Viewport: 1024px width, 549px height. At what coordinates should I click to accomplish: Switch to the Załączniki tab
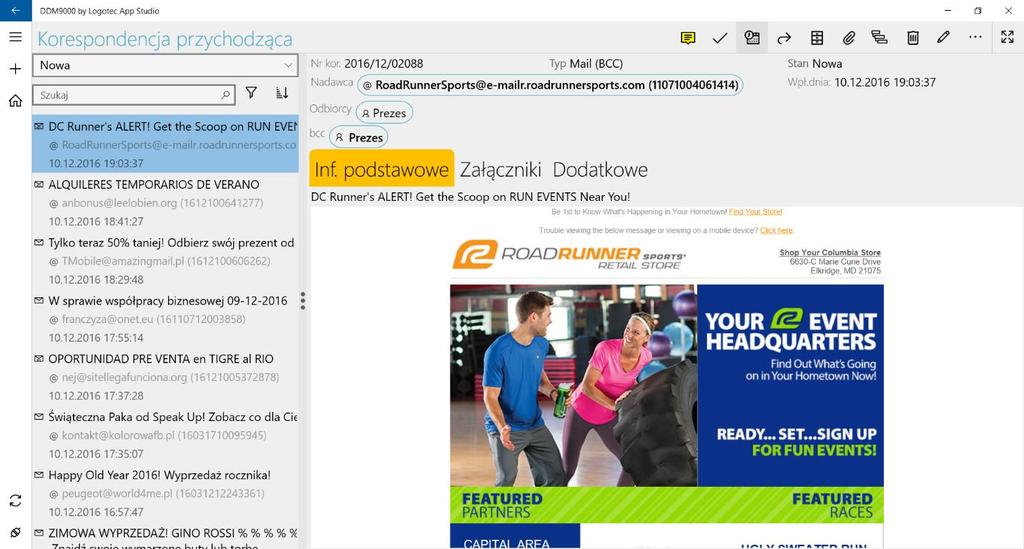tap(500, 169)
